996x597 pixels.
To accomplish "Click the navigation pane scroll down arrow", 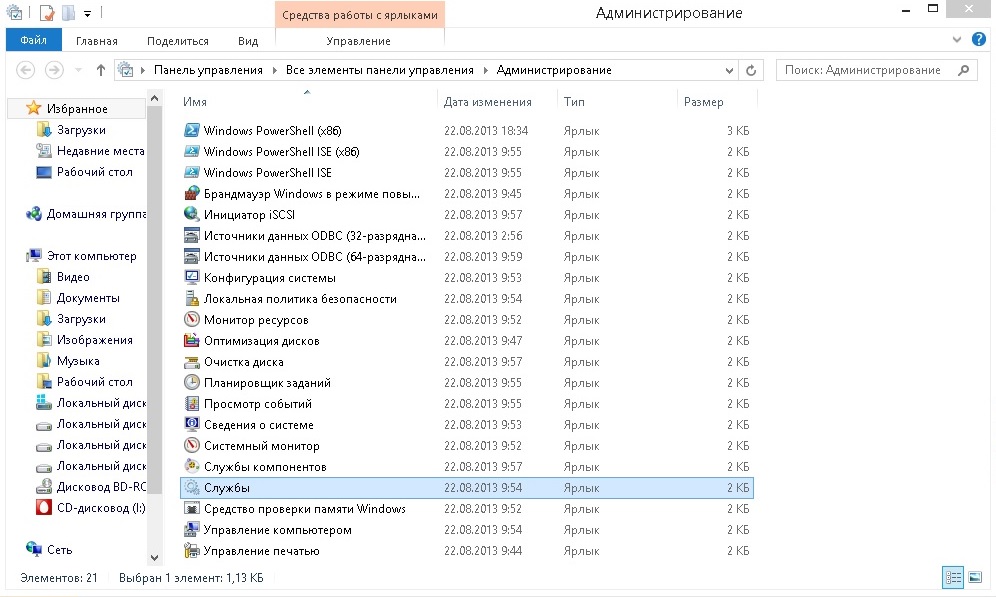I will coord(154,557).
